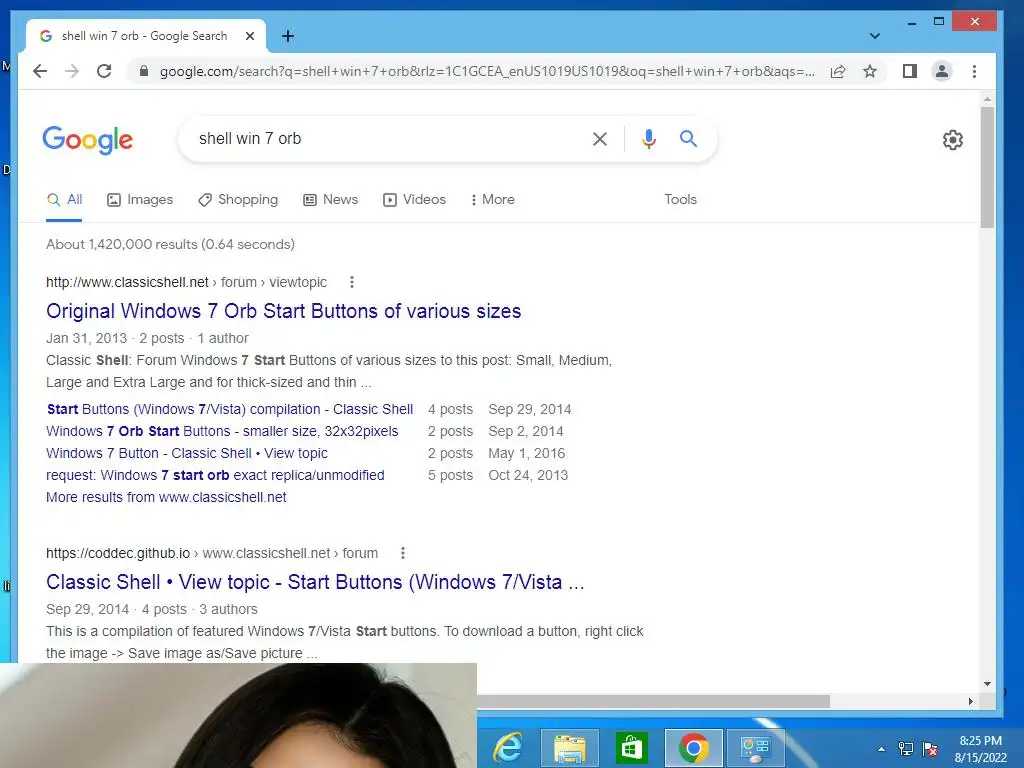Open Google quick settings gear
This screenshot has height=768, width=1024.
(953, 140)
